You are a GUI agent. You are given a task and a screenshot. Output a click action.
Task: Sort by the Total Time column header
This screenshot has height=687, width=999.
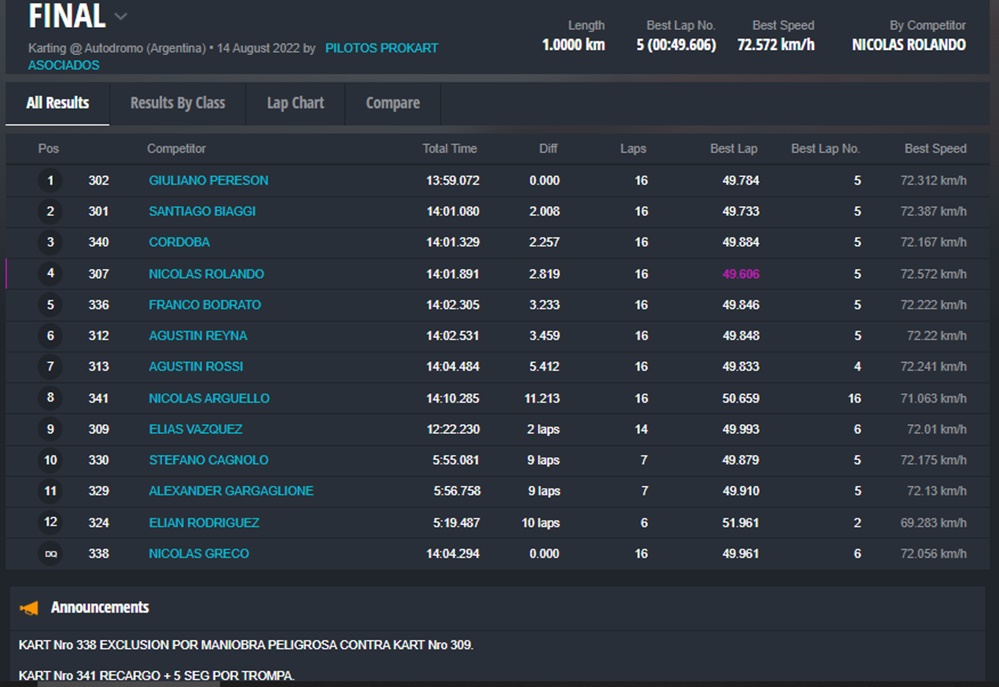click(449, 149)
